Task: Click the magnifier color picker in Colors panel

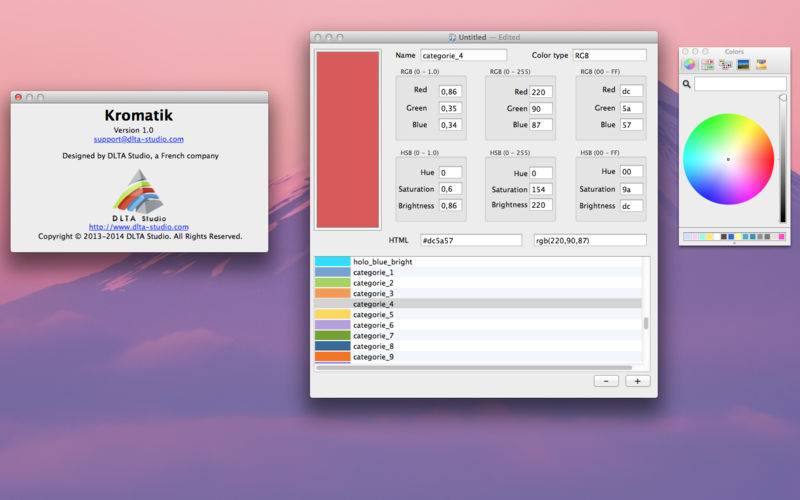Action: click(x=687, y=84)
